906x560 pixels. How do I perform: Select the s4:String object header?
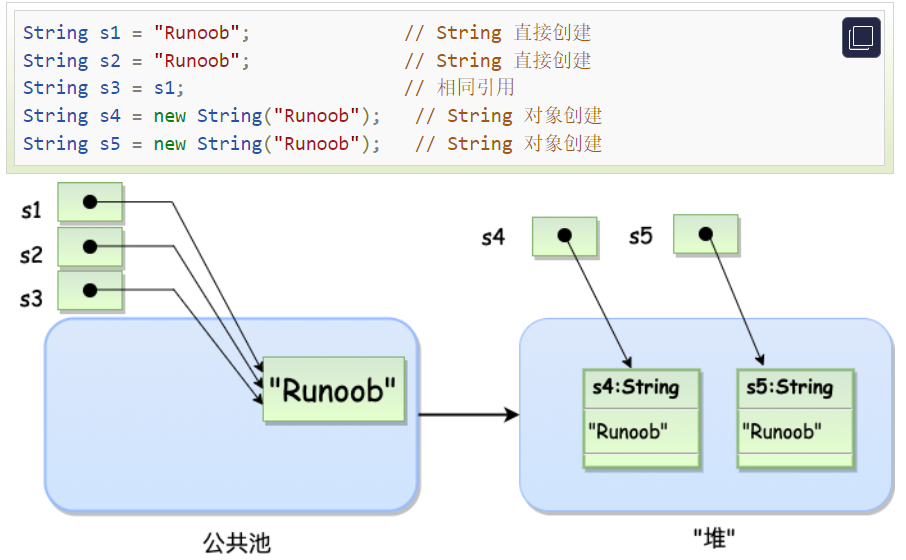pos(641,388)
